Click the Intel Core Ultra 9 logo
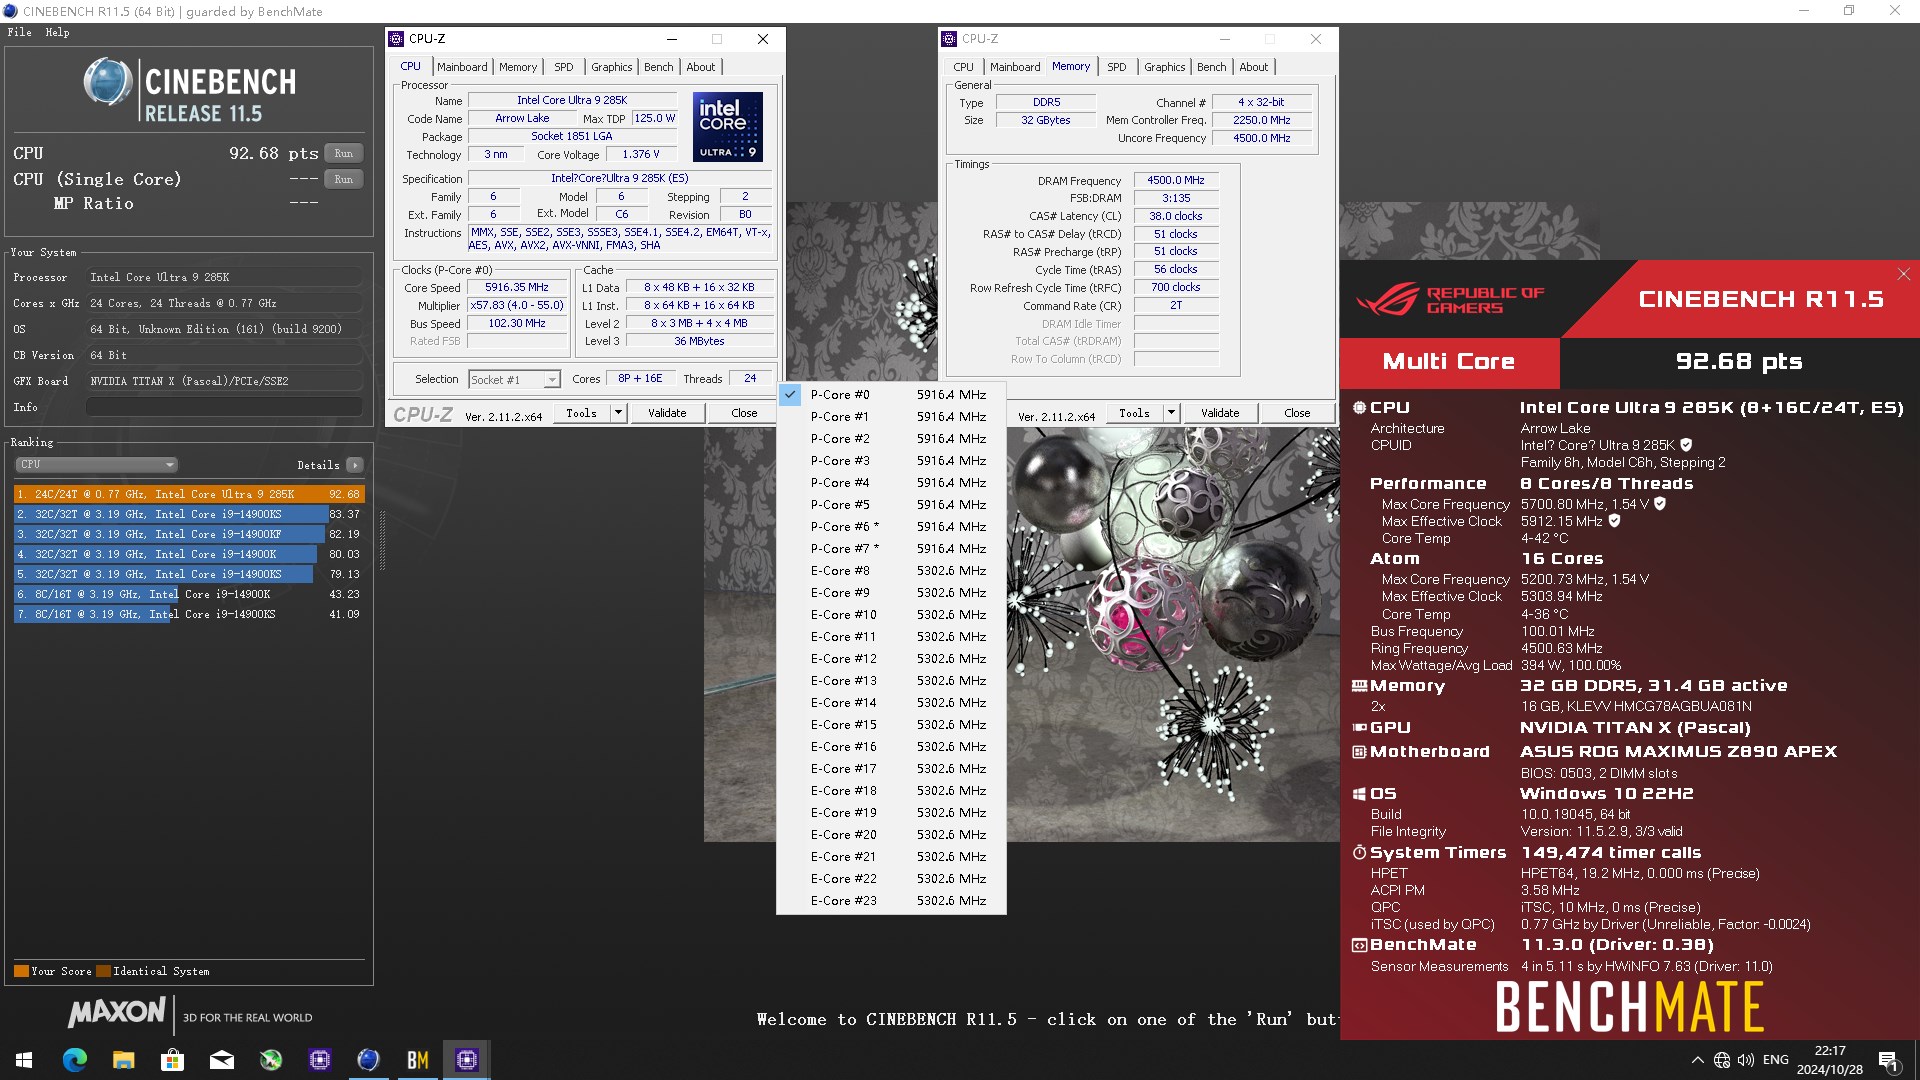The image size is (1920, 1080). [x=728, y=127]
